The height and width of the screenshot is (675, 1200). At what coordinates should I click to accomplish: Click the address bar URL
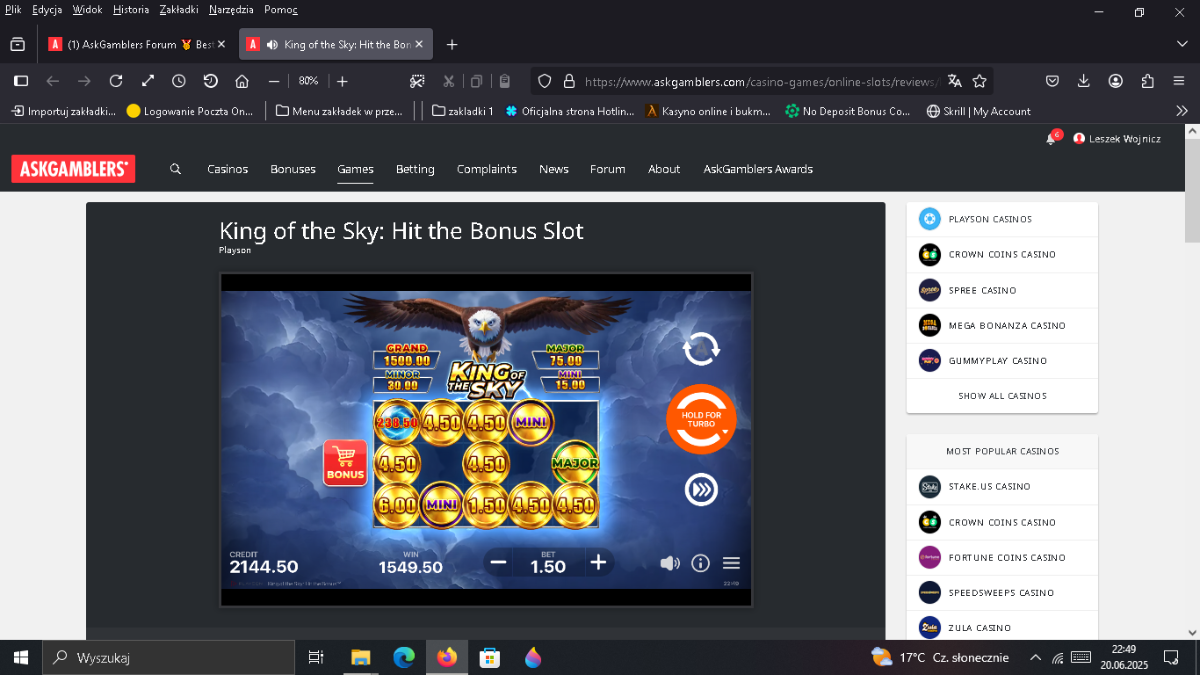[x=760, y=82]
